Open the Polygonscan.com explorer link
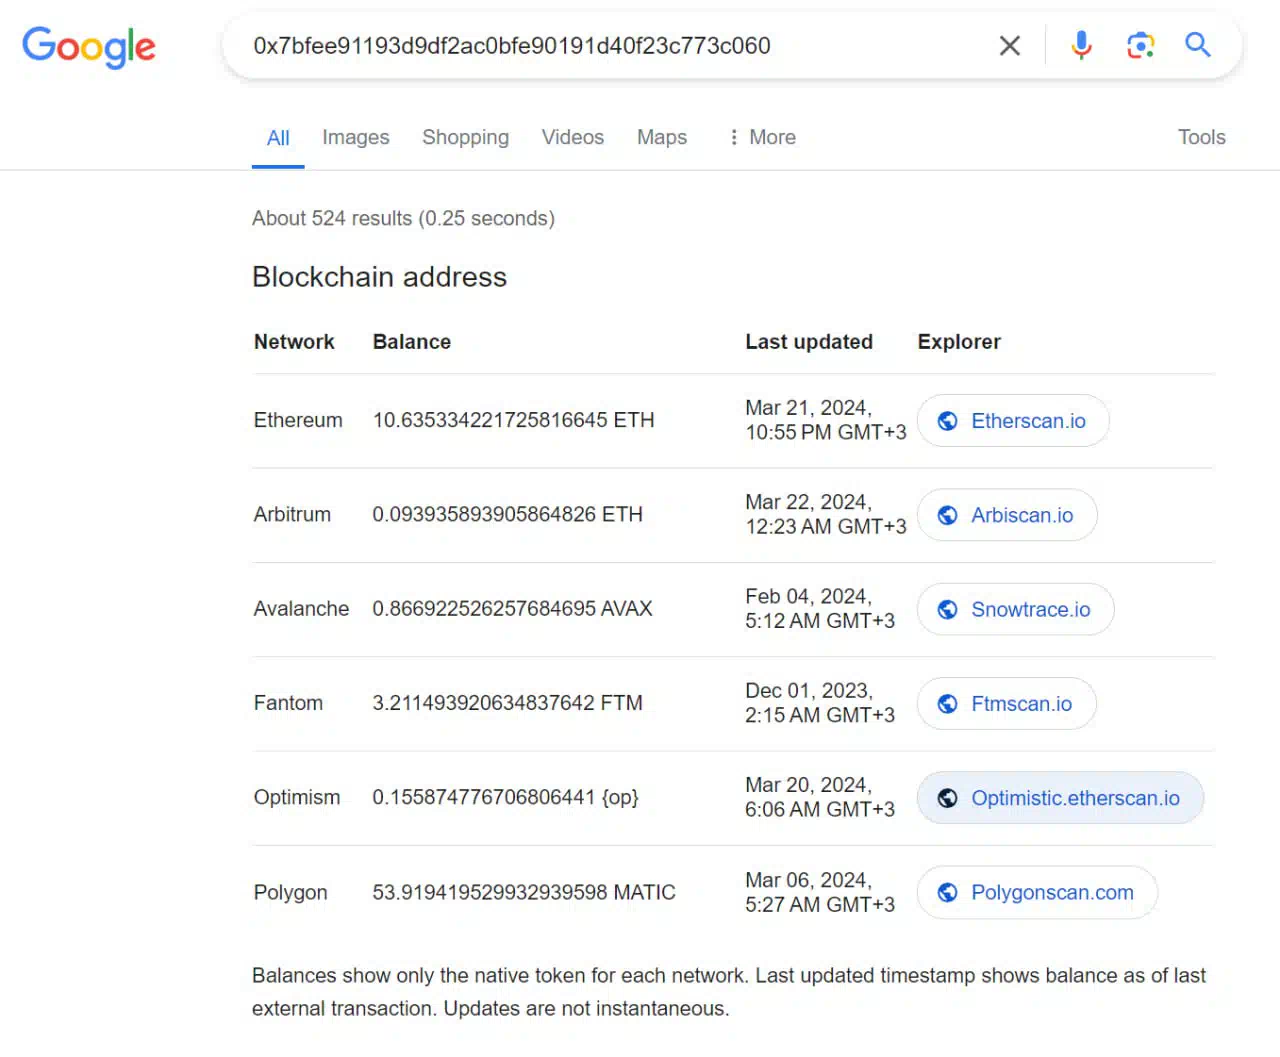Screen dimensions: 1280x1057 [x=1037, y=892]
